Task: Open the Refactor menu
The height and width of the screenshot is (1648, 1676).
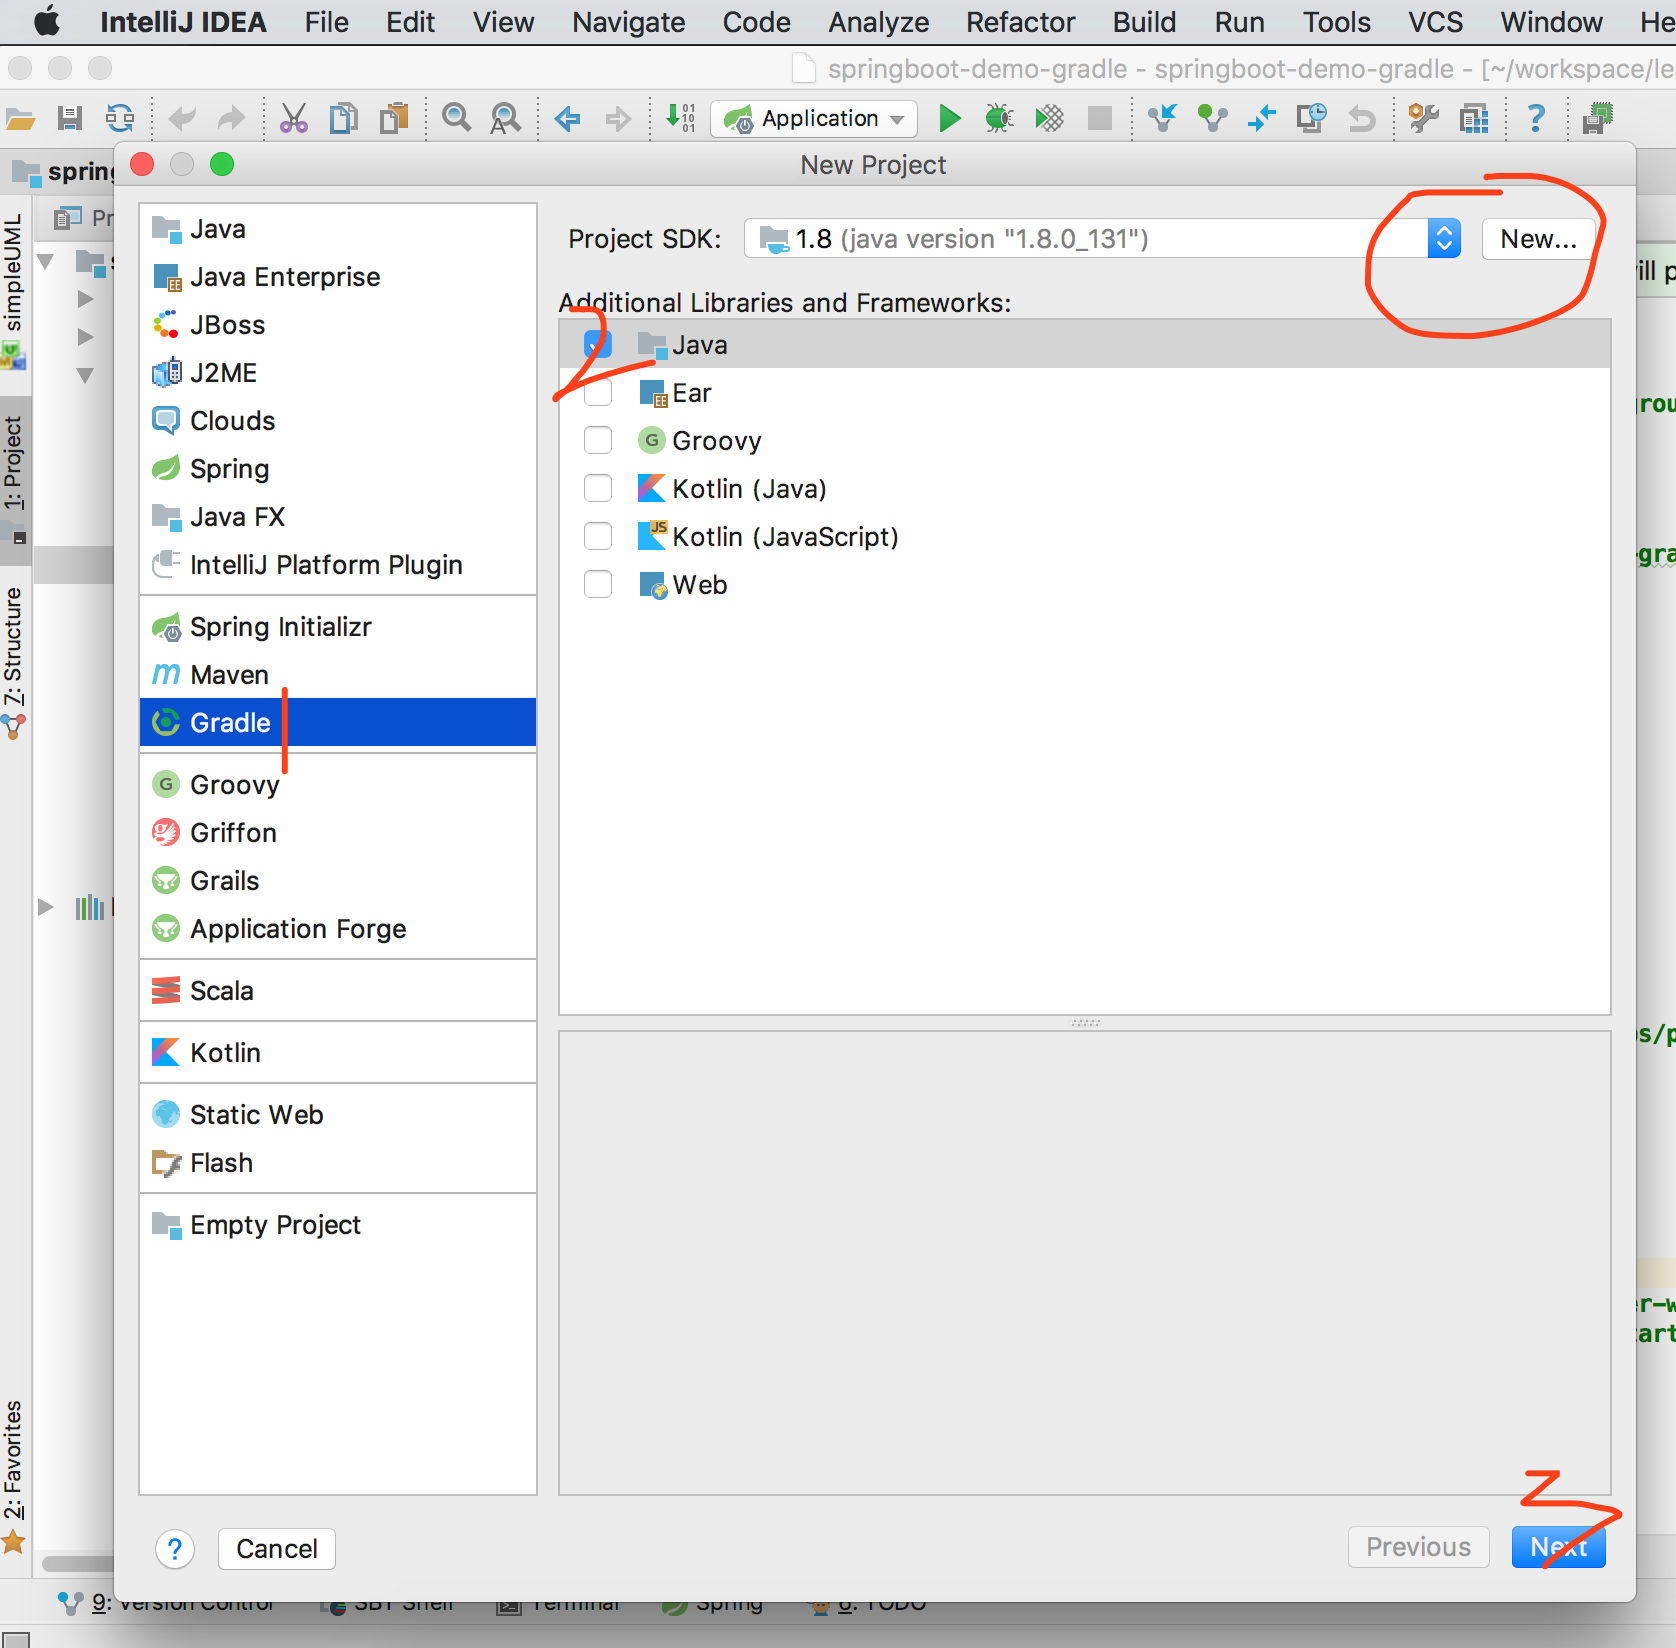Action: point(1021,22)
